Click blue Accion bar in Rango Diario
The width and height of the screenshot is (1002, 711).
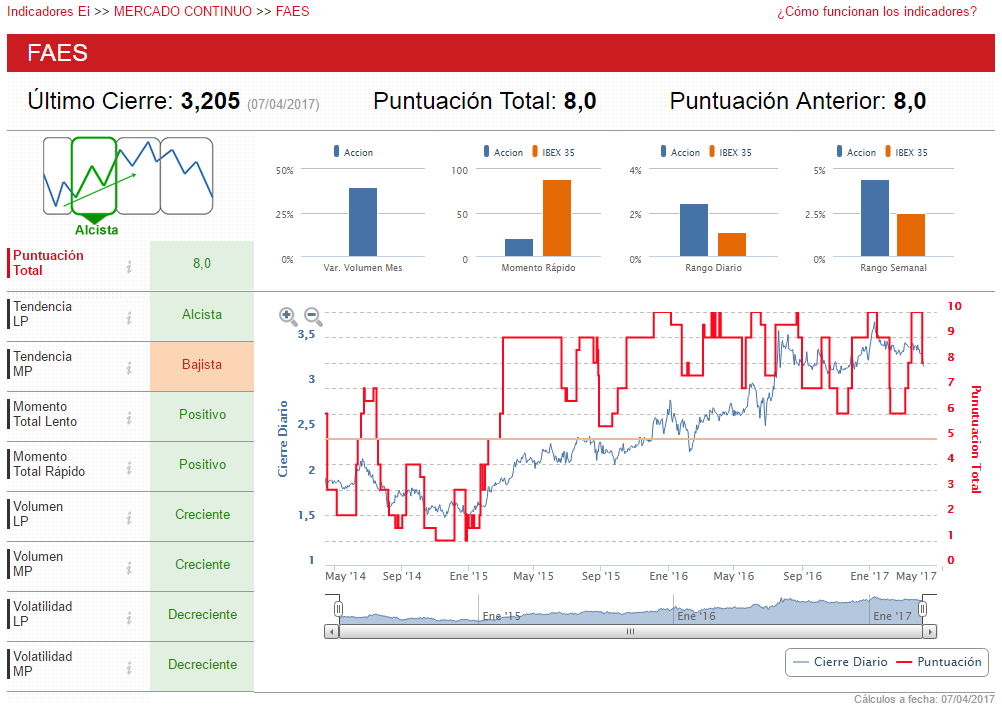pos(693,230)
